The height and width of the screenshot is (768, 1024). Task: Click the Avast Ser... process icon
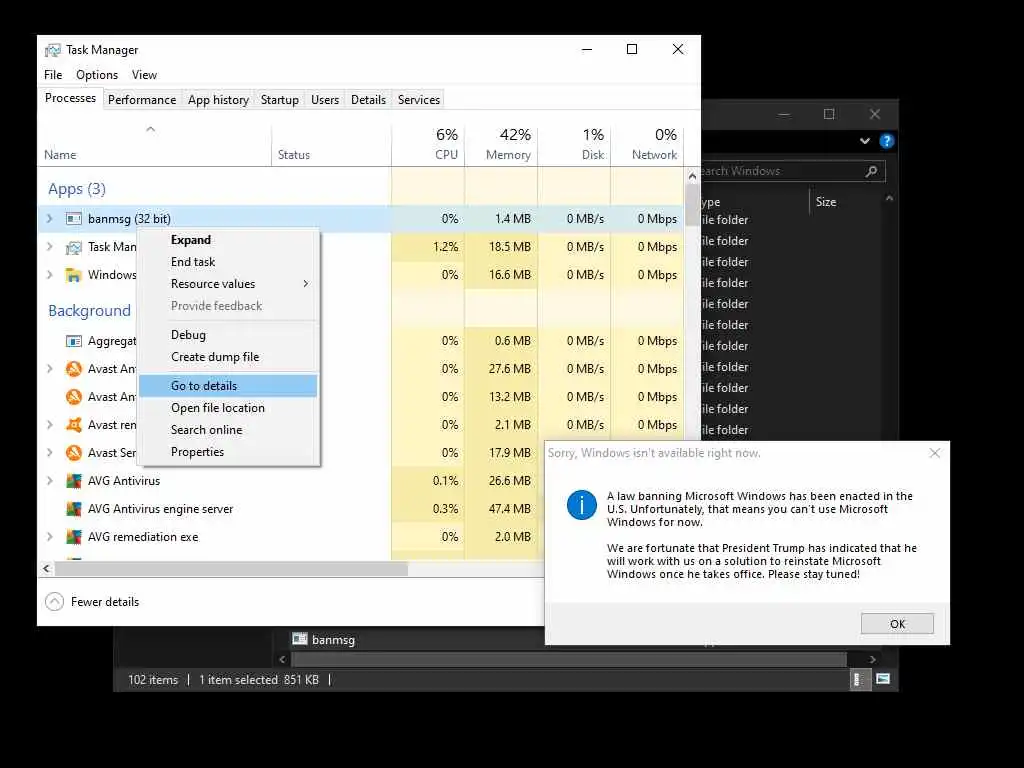(74, 453)
